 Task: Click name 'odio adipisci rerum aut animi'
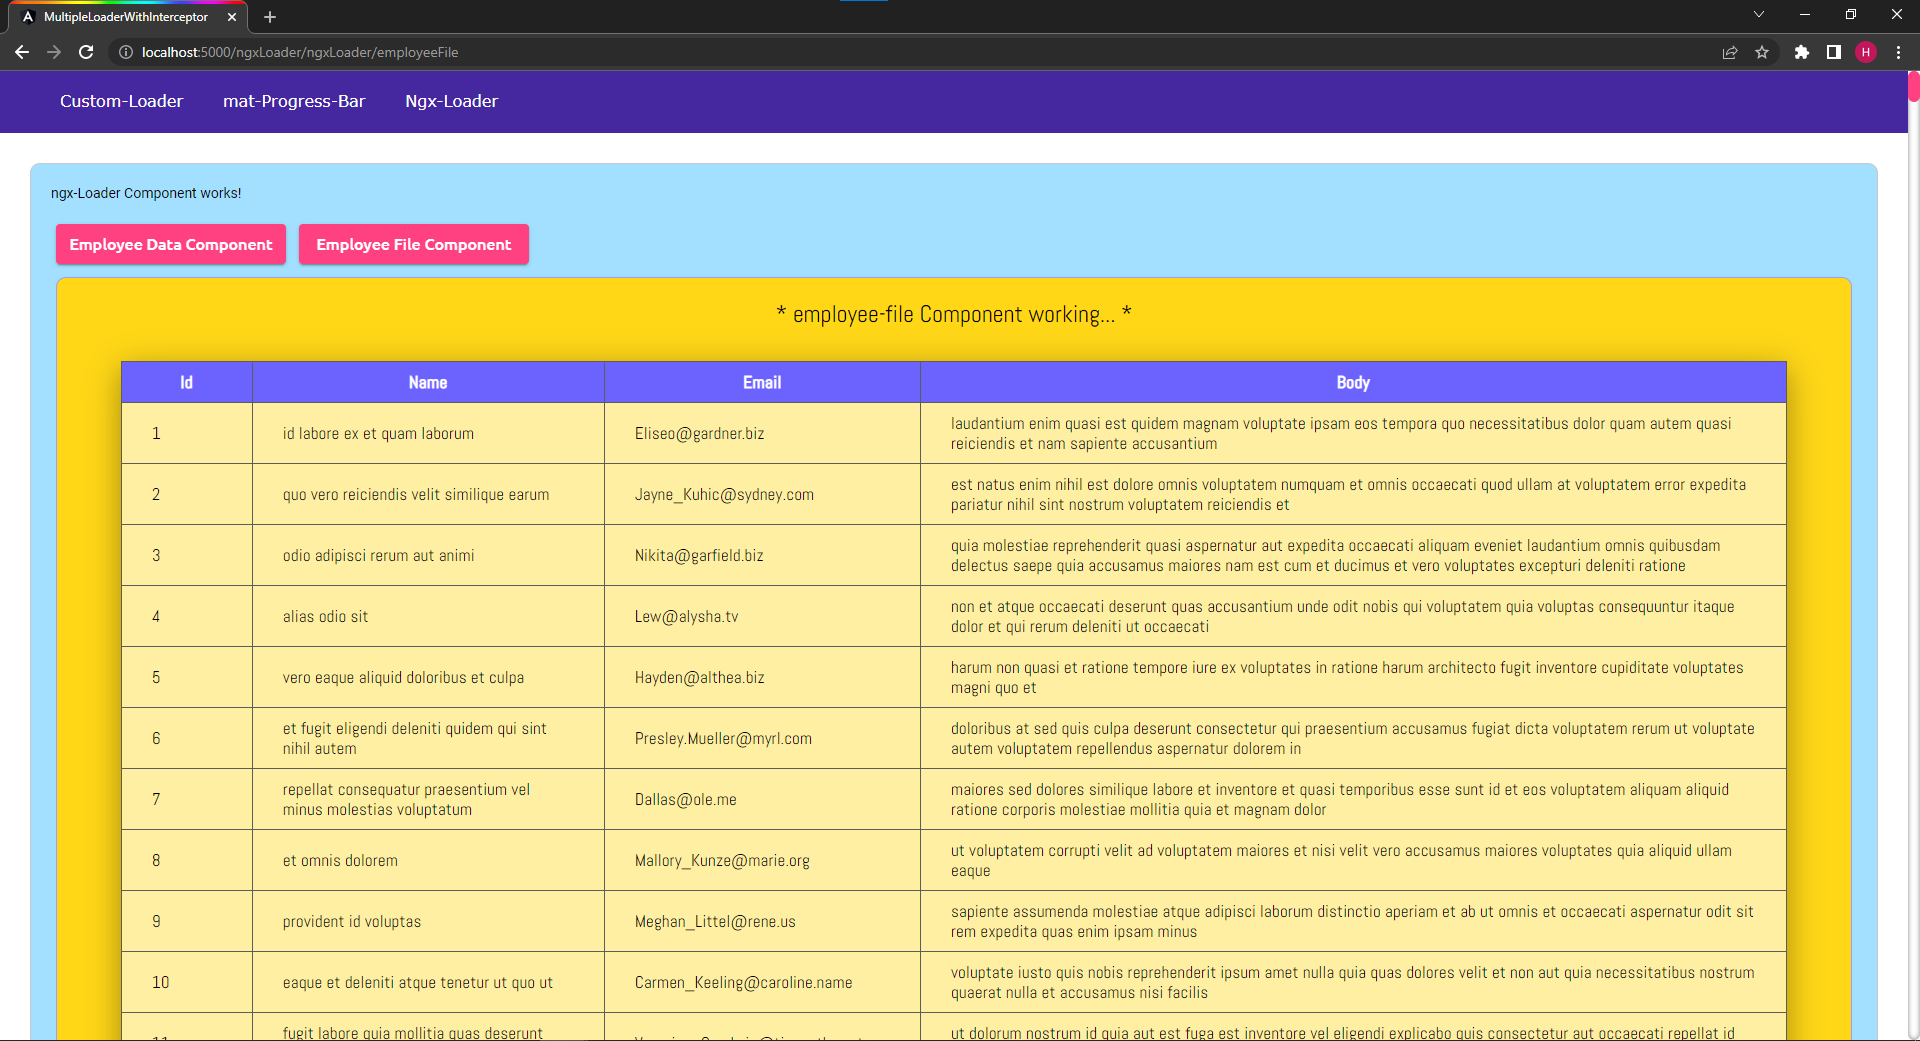pos(378,555)
